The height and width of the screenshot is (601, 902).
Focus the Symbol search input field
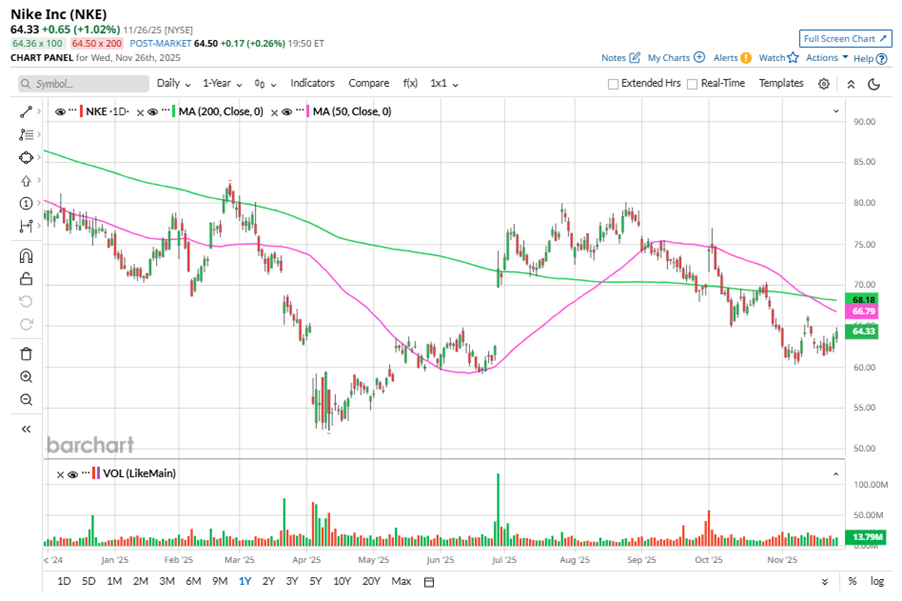tap(83, 84)
